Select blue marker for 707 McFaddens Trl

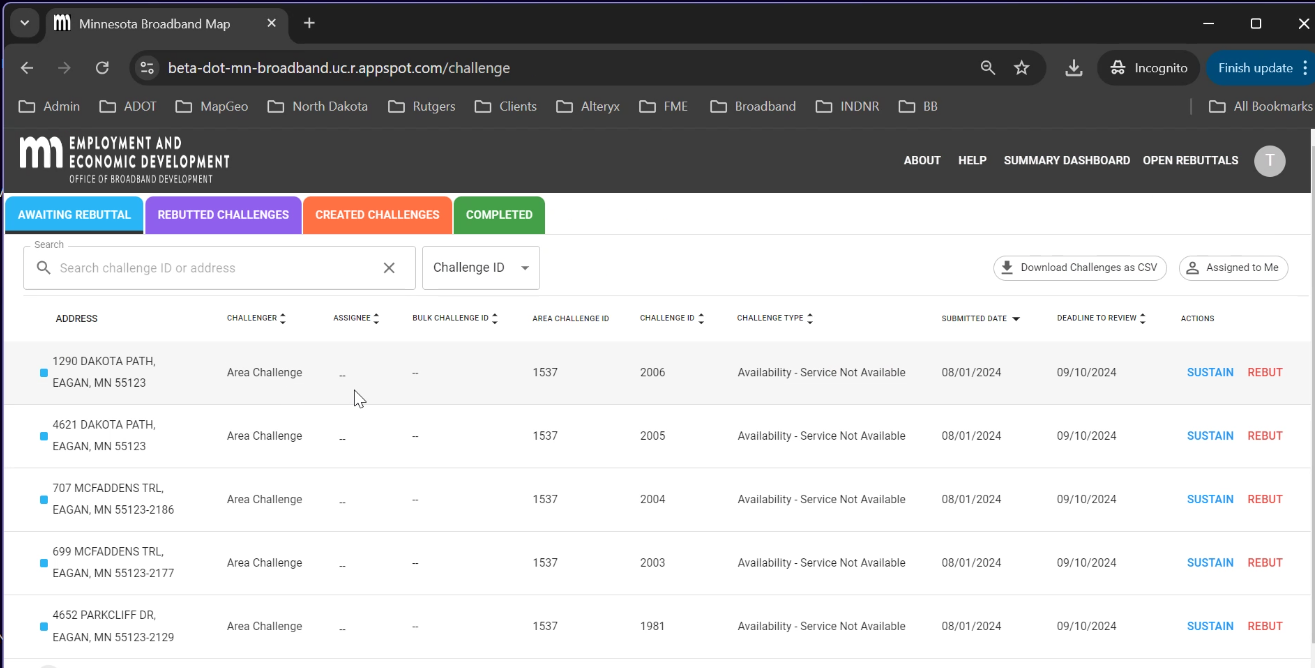[43, 500]
